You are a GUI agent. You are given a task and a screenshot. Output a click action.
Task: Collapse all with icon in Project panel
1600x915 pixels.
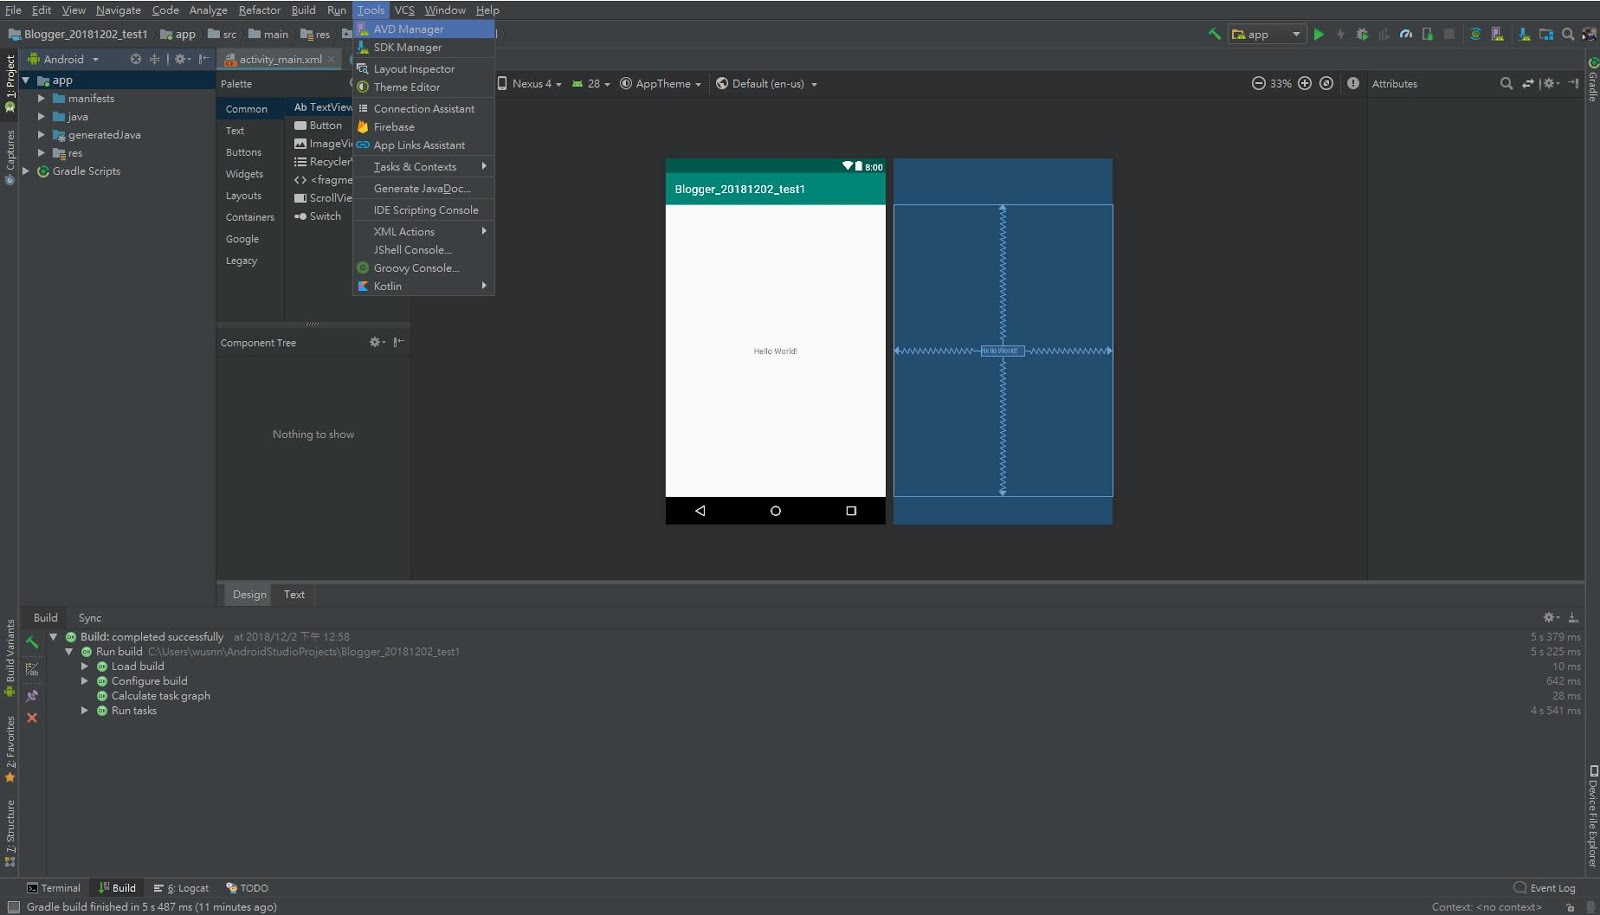pyautogui.click(x=155, y=59)
